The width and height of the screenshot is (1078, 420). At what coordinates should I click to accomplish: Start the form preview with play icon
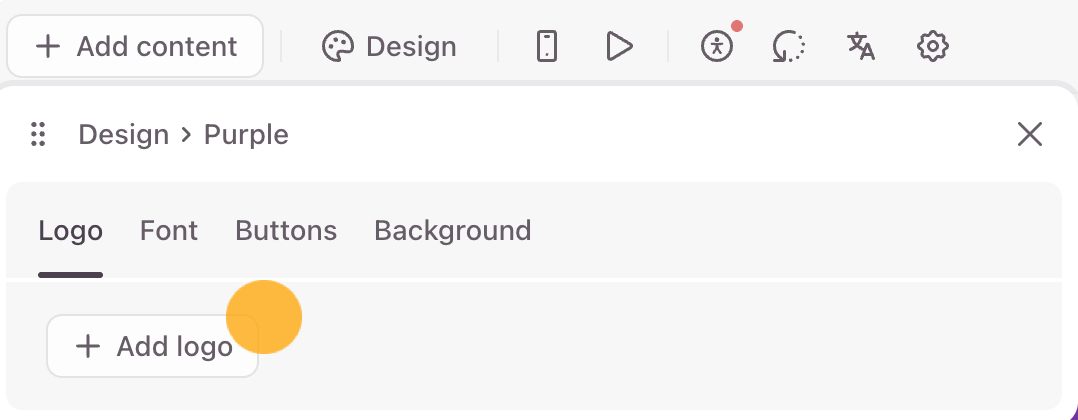619,47
